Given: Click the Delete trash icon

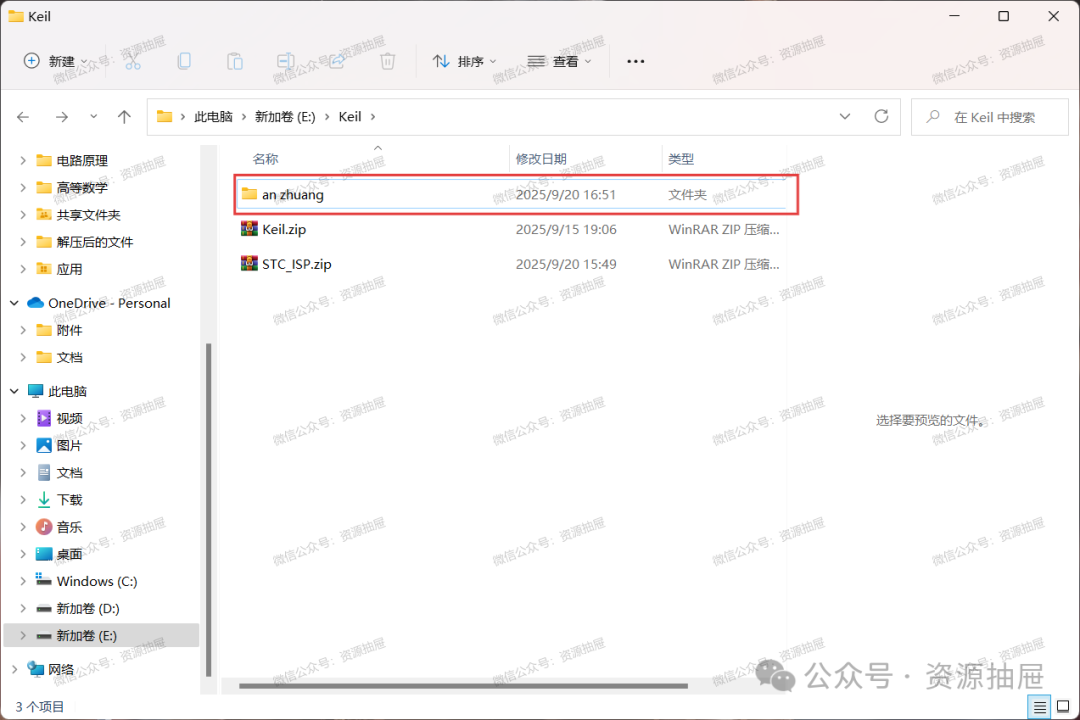Looking at the screenshot, I should tap(388, 61).
